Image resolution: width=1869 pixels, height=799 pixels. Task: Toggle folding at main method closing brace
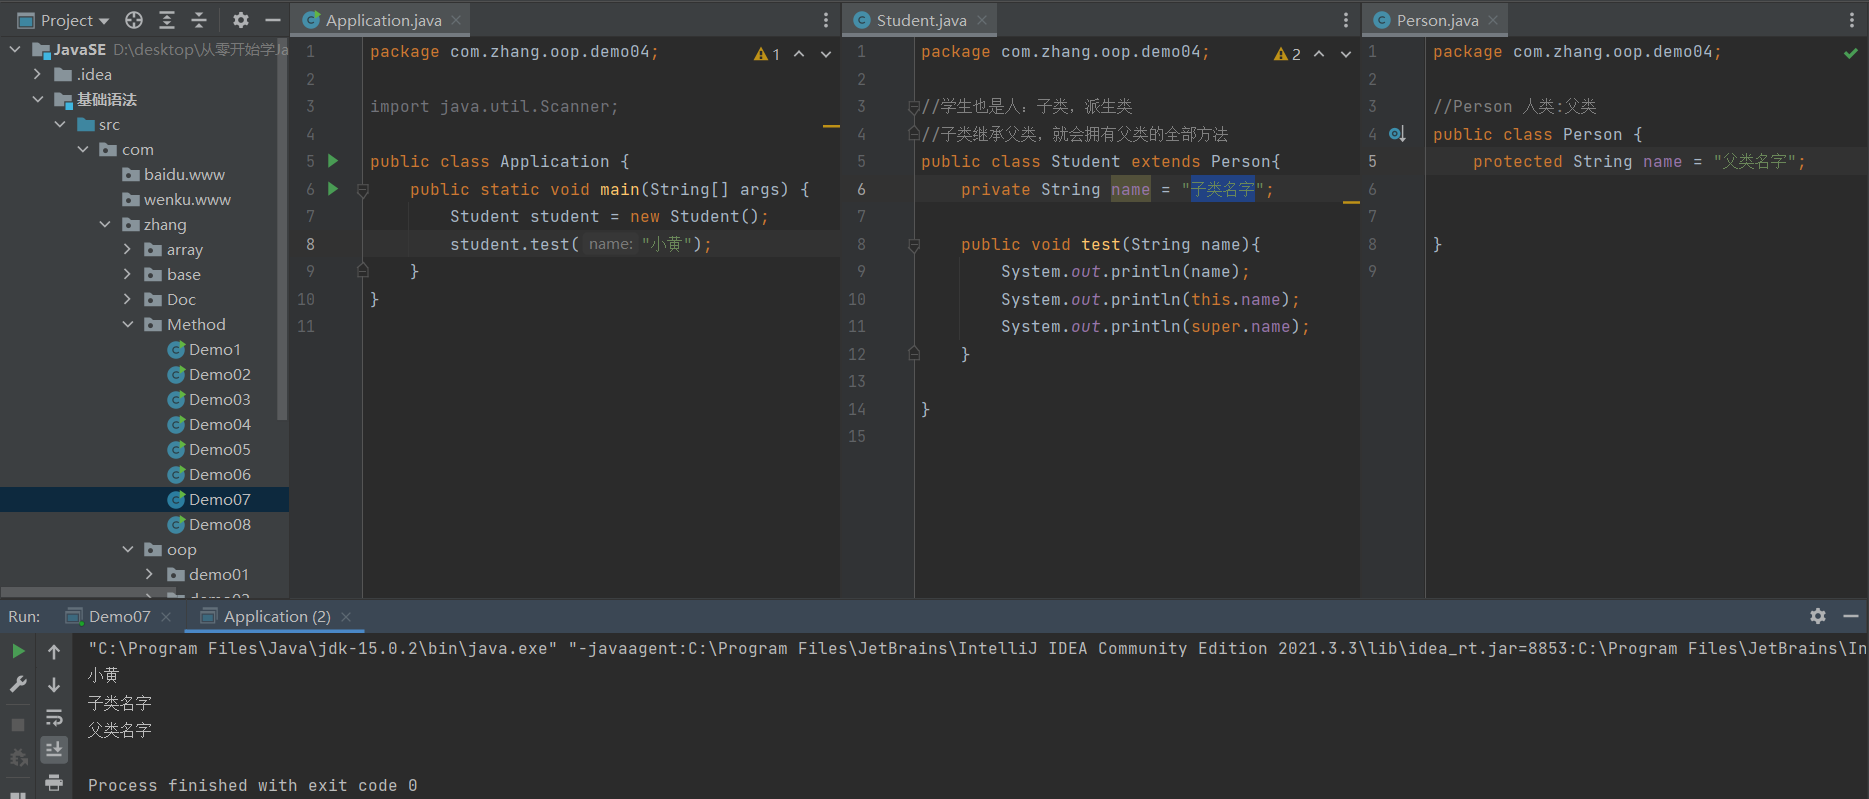tap(363, 271)
